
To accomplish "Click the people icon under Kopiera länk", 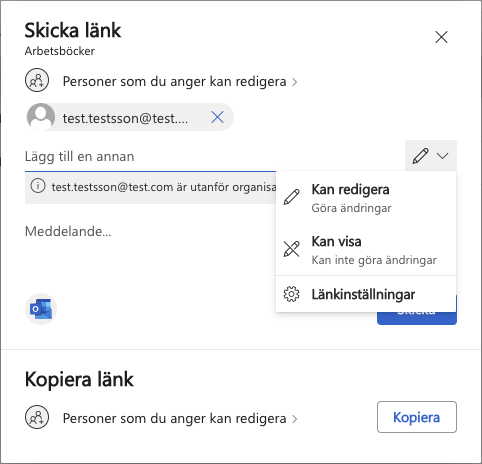I will (37, 417).
